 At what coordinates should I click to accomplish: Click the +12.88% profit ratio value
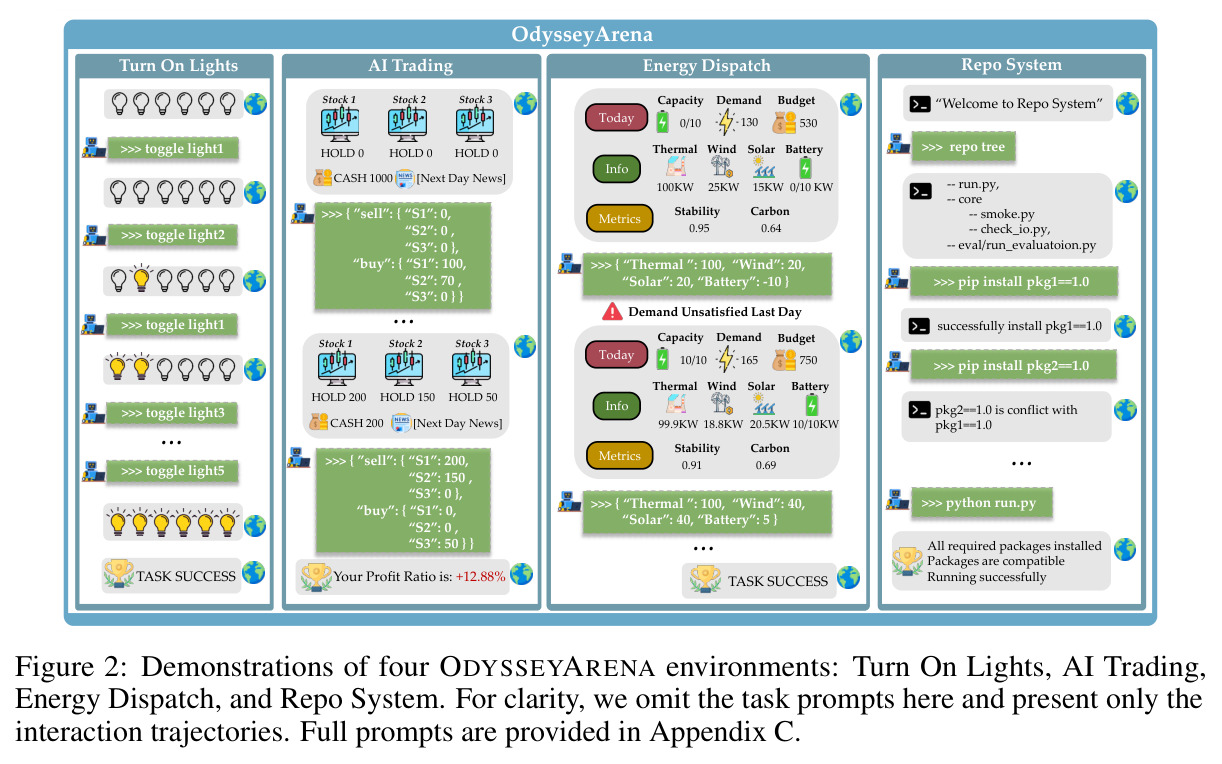point(481,576)
